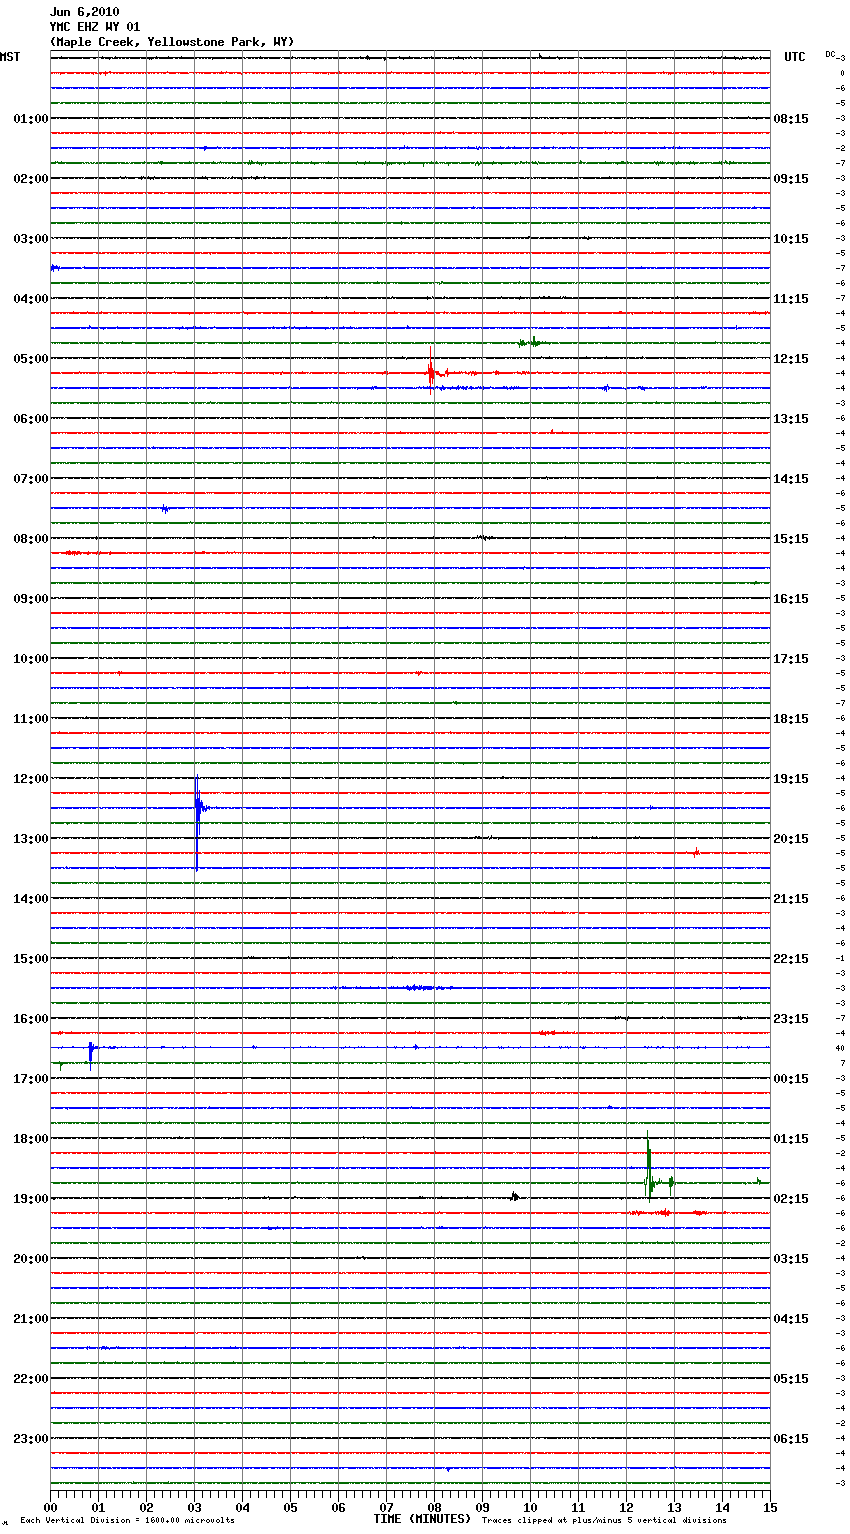Click the small green event before 05:00 MST
850x1534 pixels.
[529, 343]
